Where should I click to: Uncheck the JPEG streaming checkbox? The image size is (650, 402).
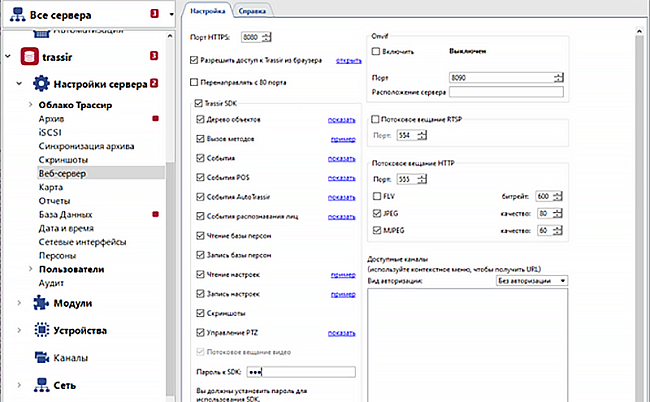[x=376, y=213]
